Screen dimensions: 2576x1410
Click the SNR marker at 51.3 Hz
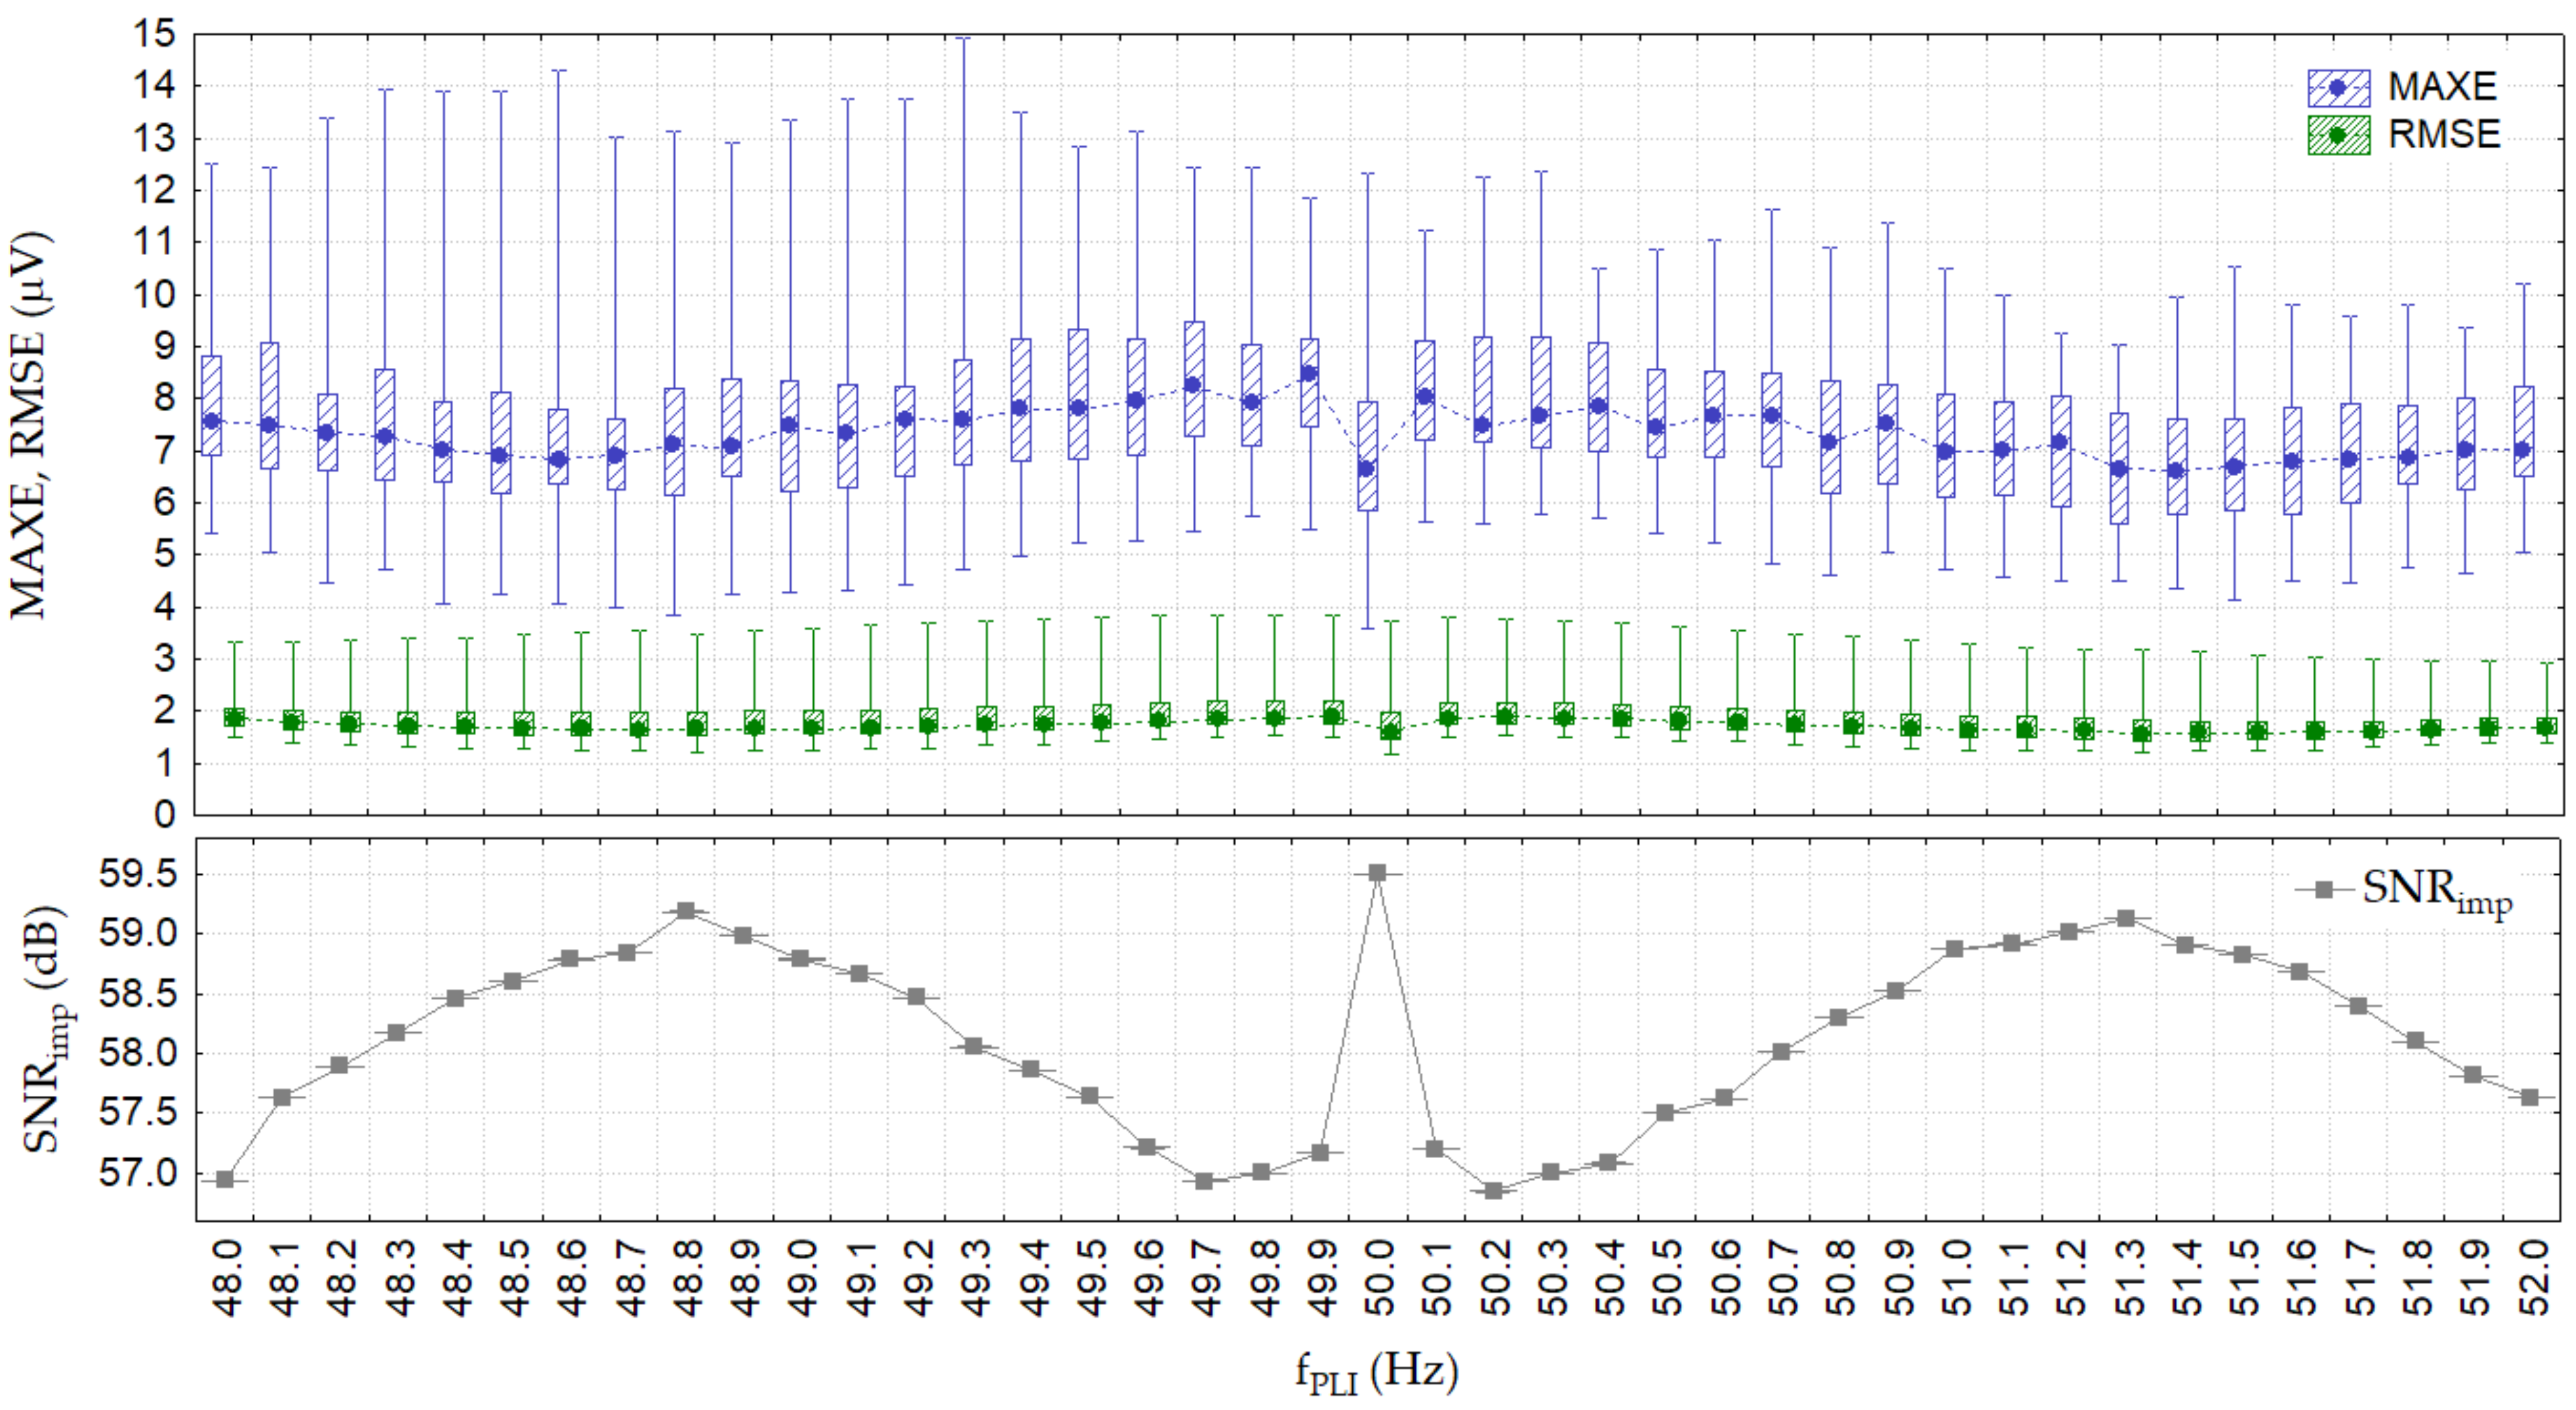click(2127, 918)
